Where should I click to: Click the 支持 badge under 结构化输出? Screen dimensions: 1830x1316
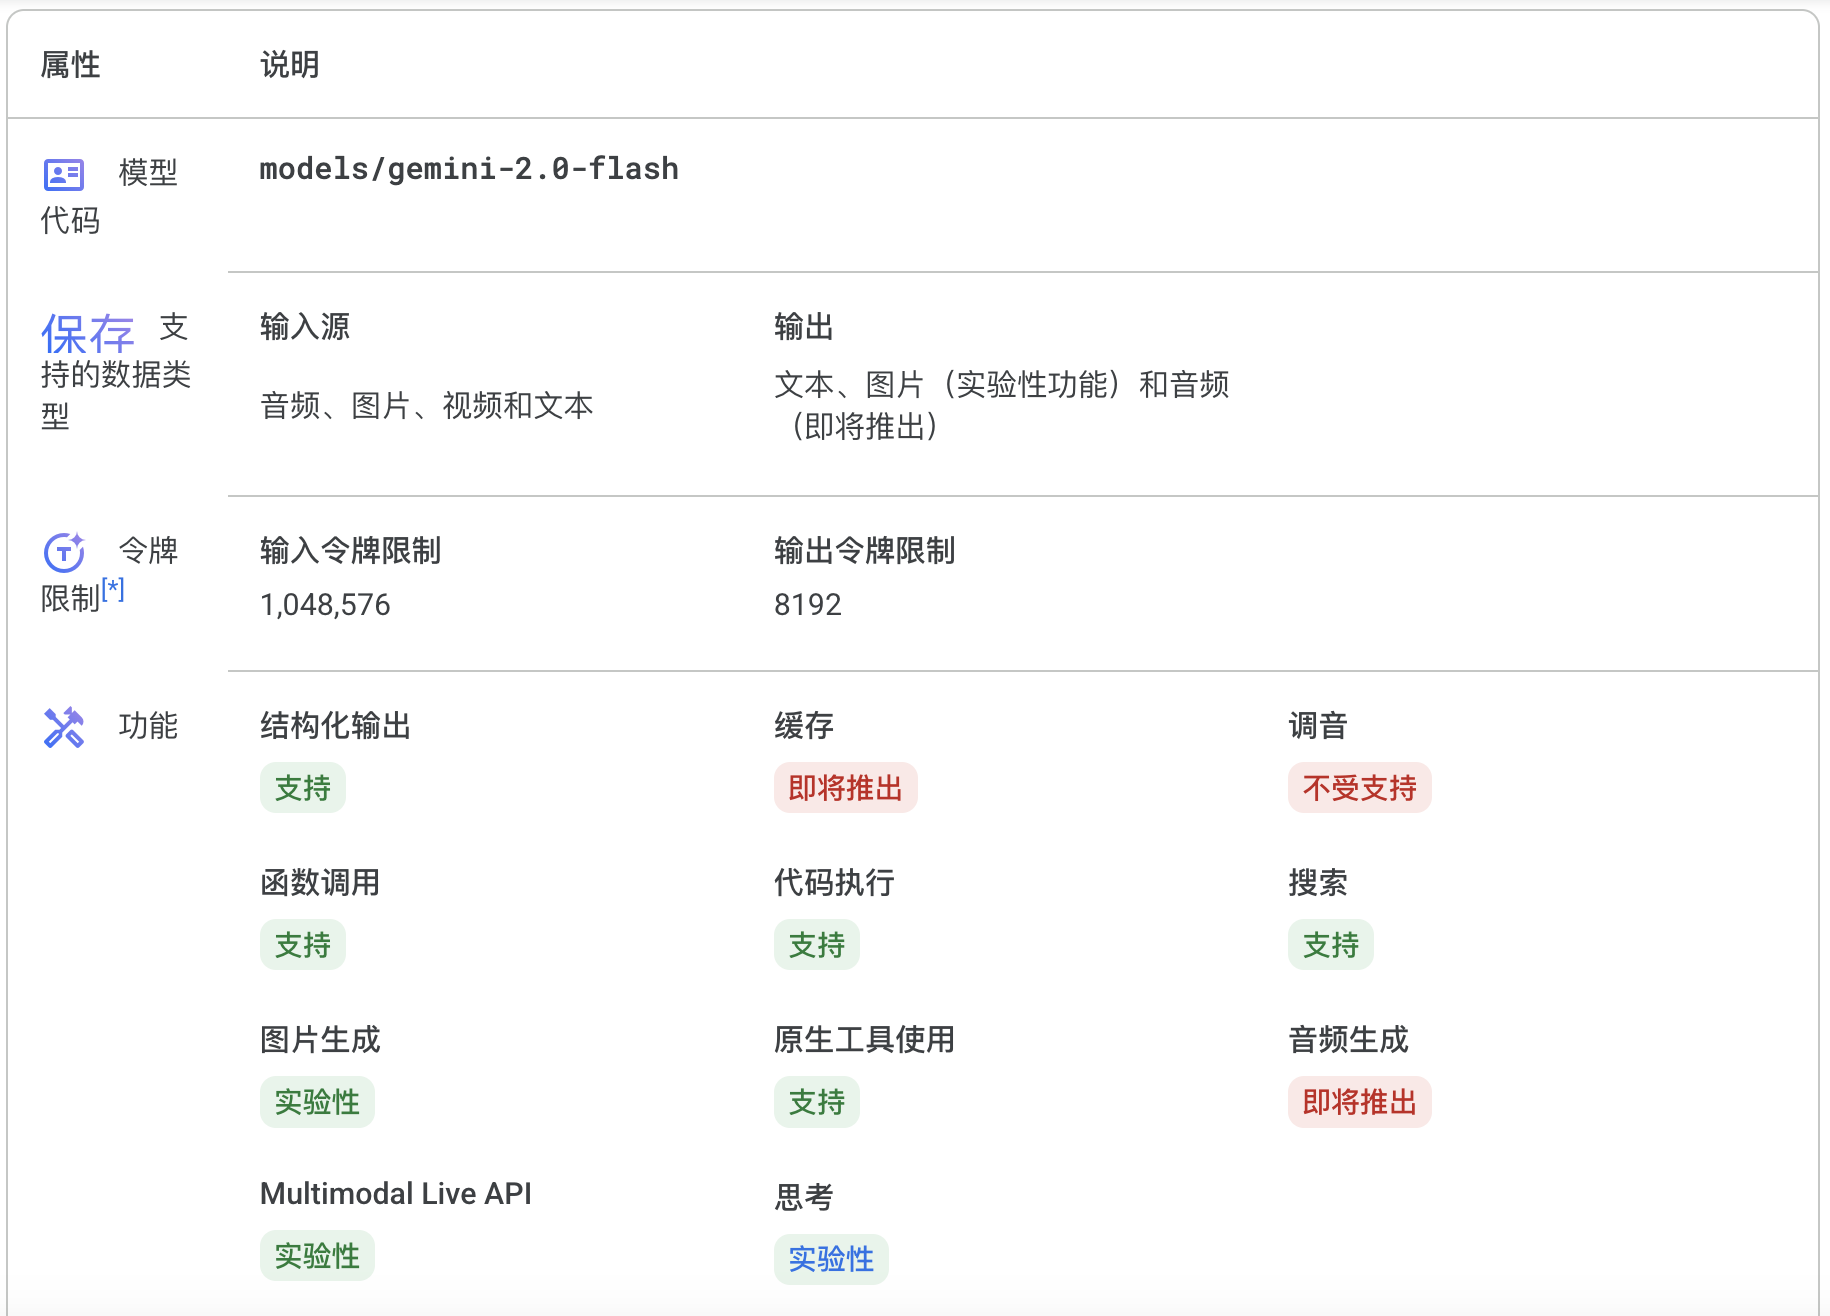tap(302, 788)
